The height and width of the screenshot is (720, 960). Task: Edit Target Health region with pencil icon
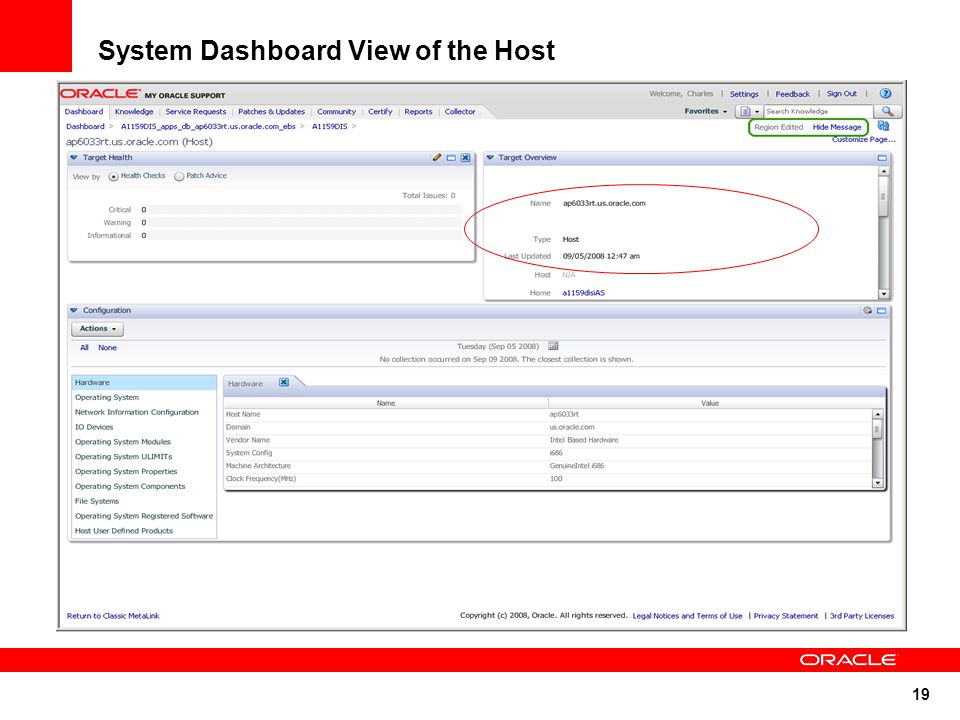(x=437, y=157)
